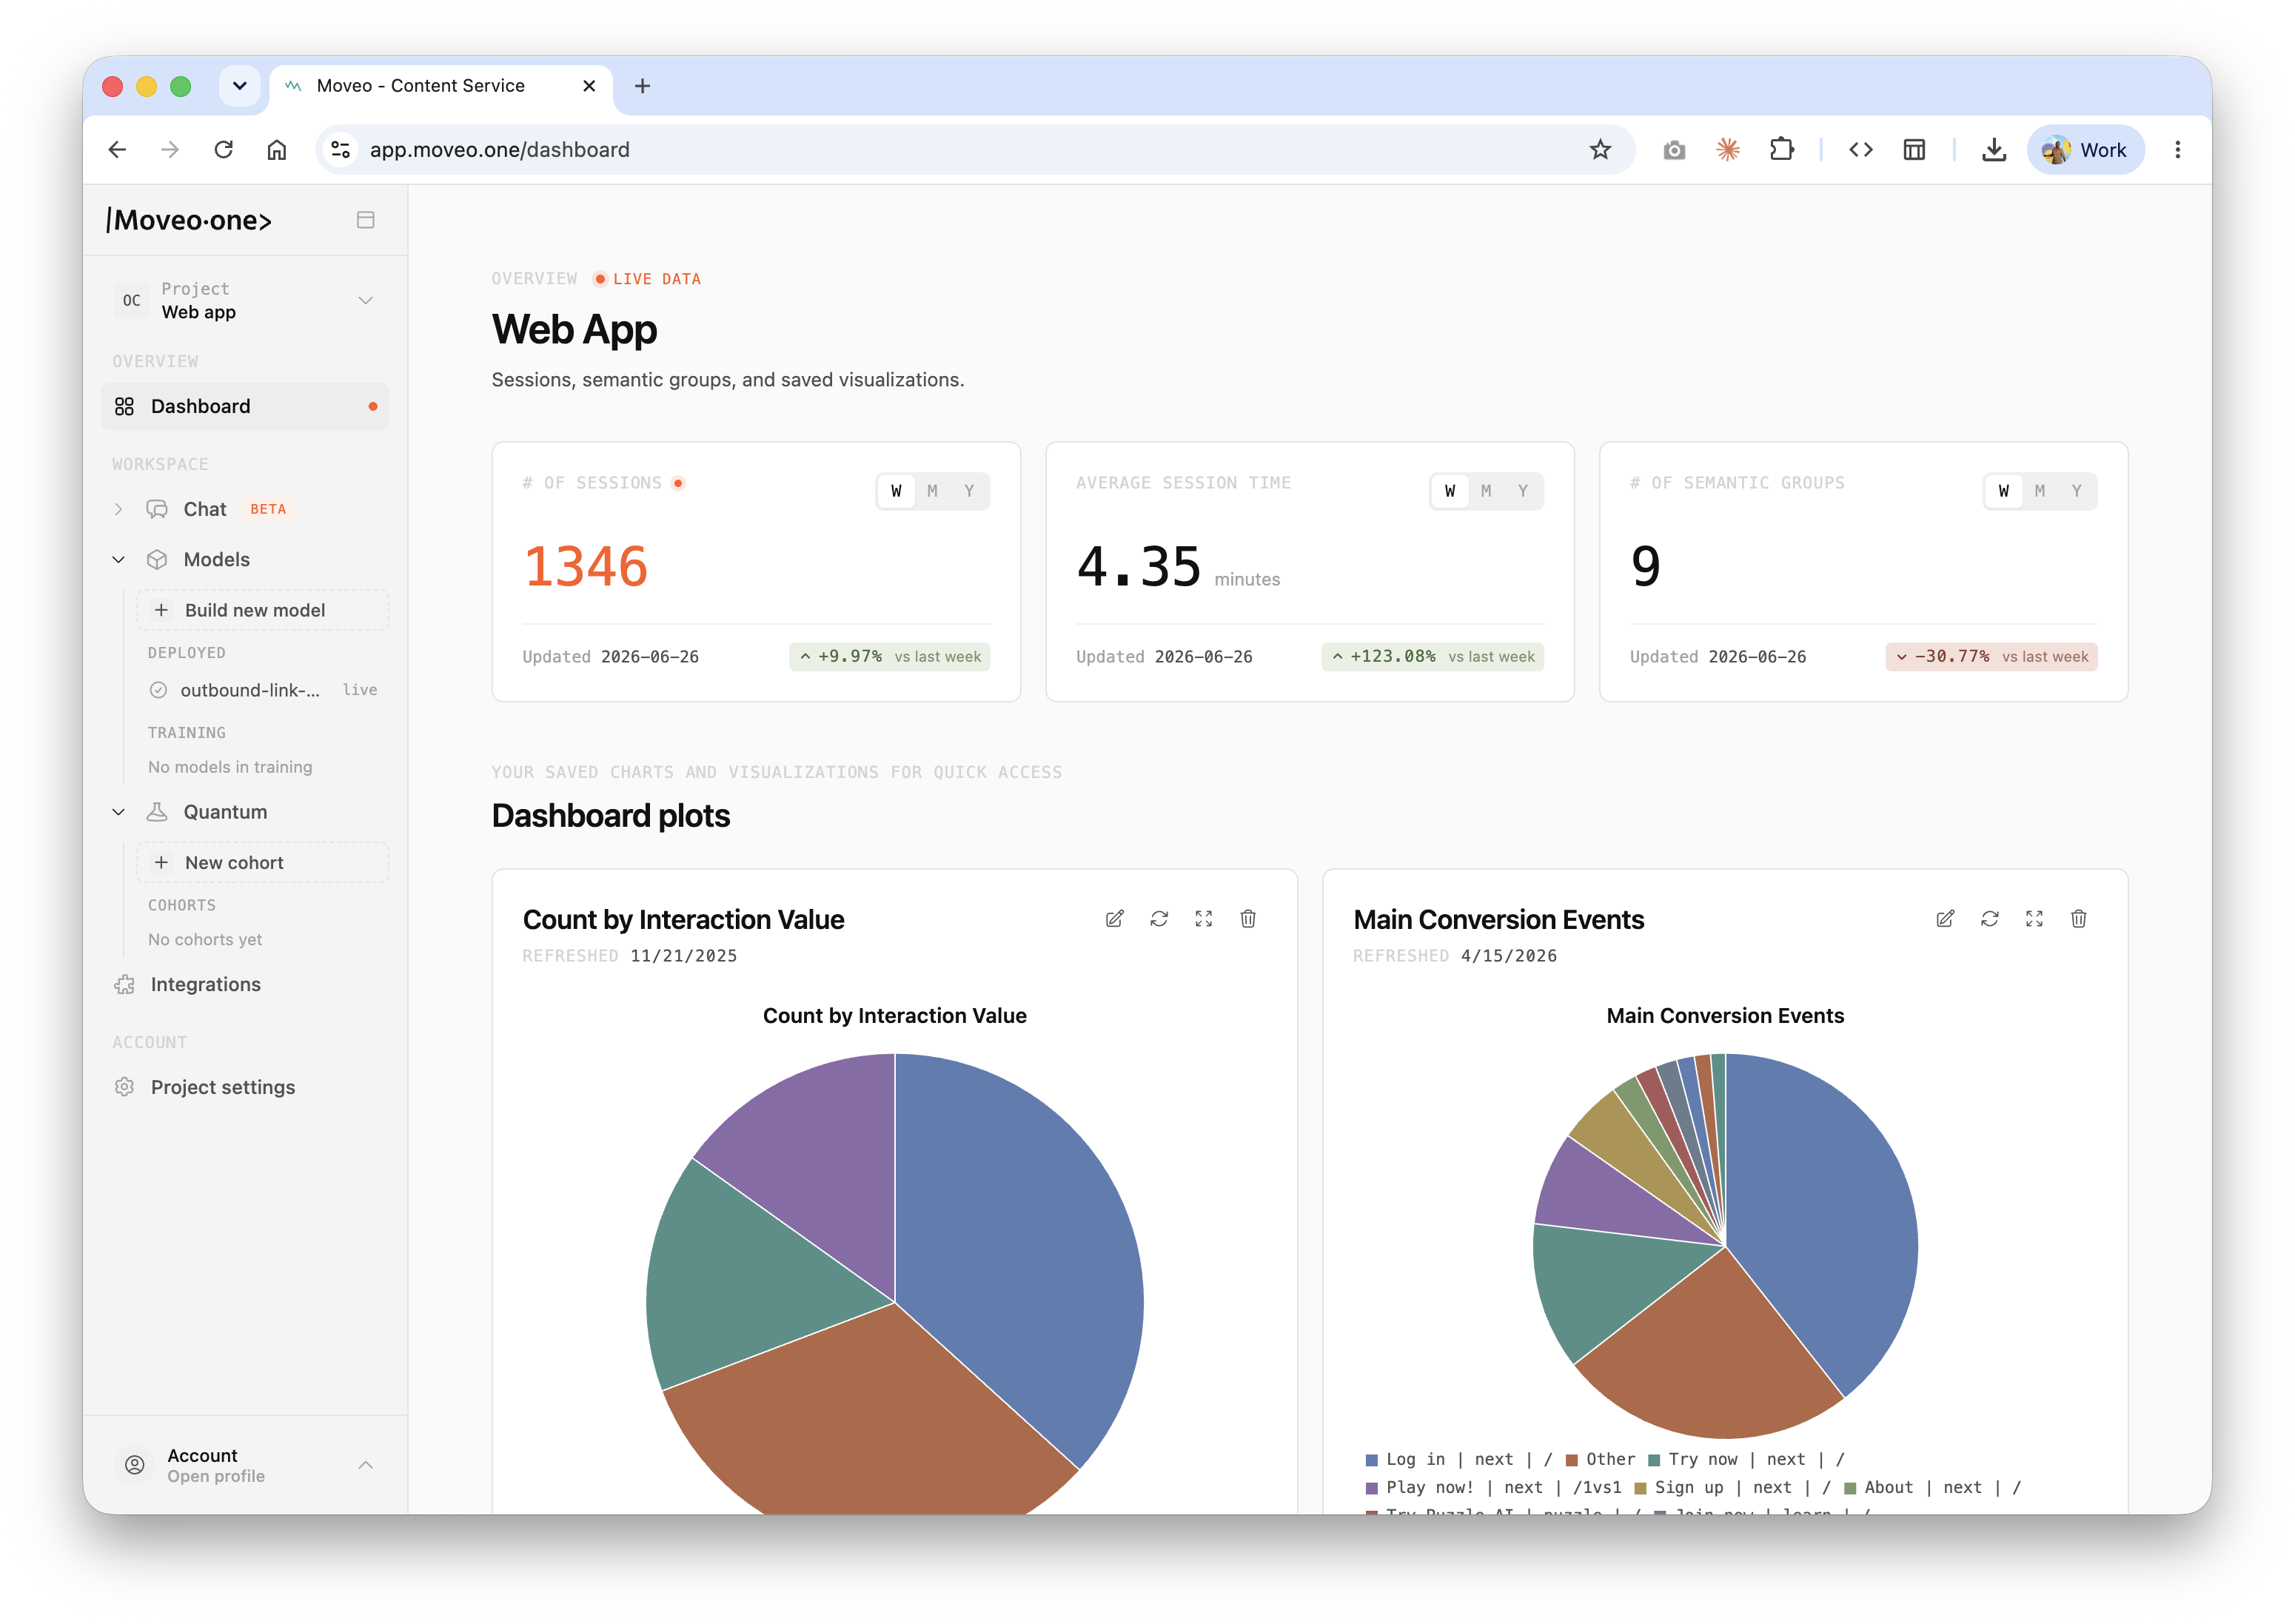The width and height of the screenshot is (2295, 1624).
Task: Select W range for Average Session Time
Action: coord(1450,491)
